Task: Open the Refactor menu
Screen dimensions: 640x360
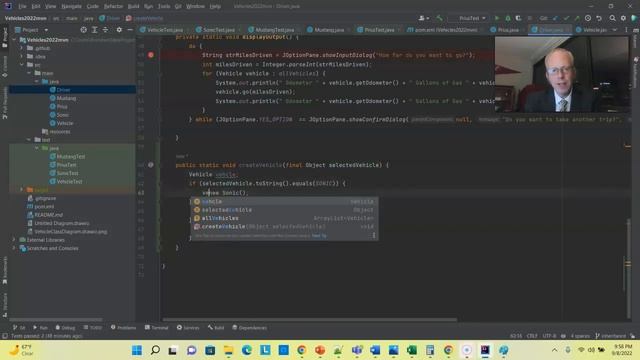Action: point(113,6)
